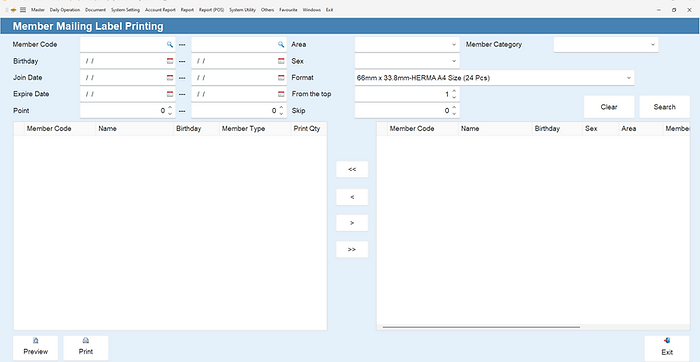Open the Others menu
The height and width of the screenshot is (362, 700).
point(267,10)
